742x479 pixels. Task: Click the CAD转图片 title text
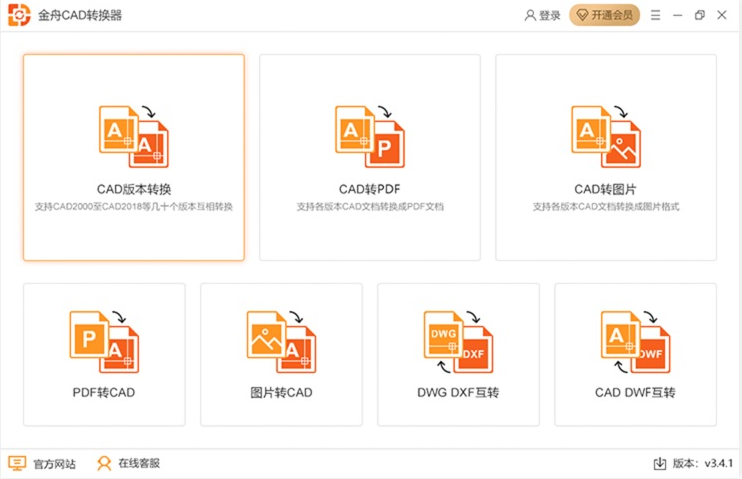[605, 189]
